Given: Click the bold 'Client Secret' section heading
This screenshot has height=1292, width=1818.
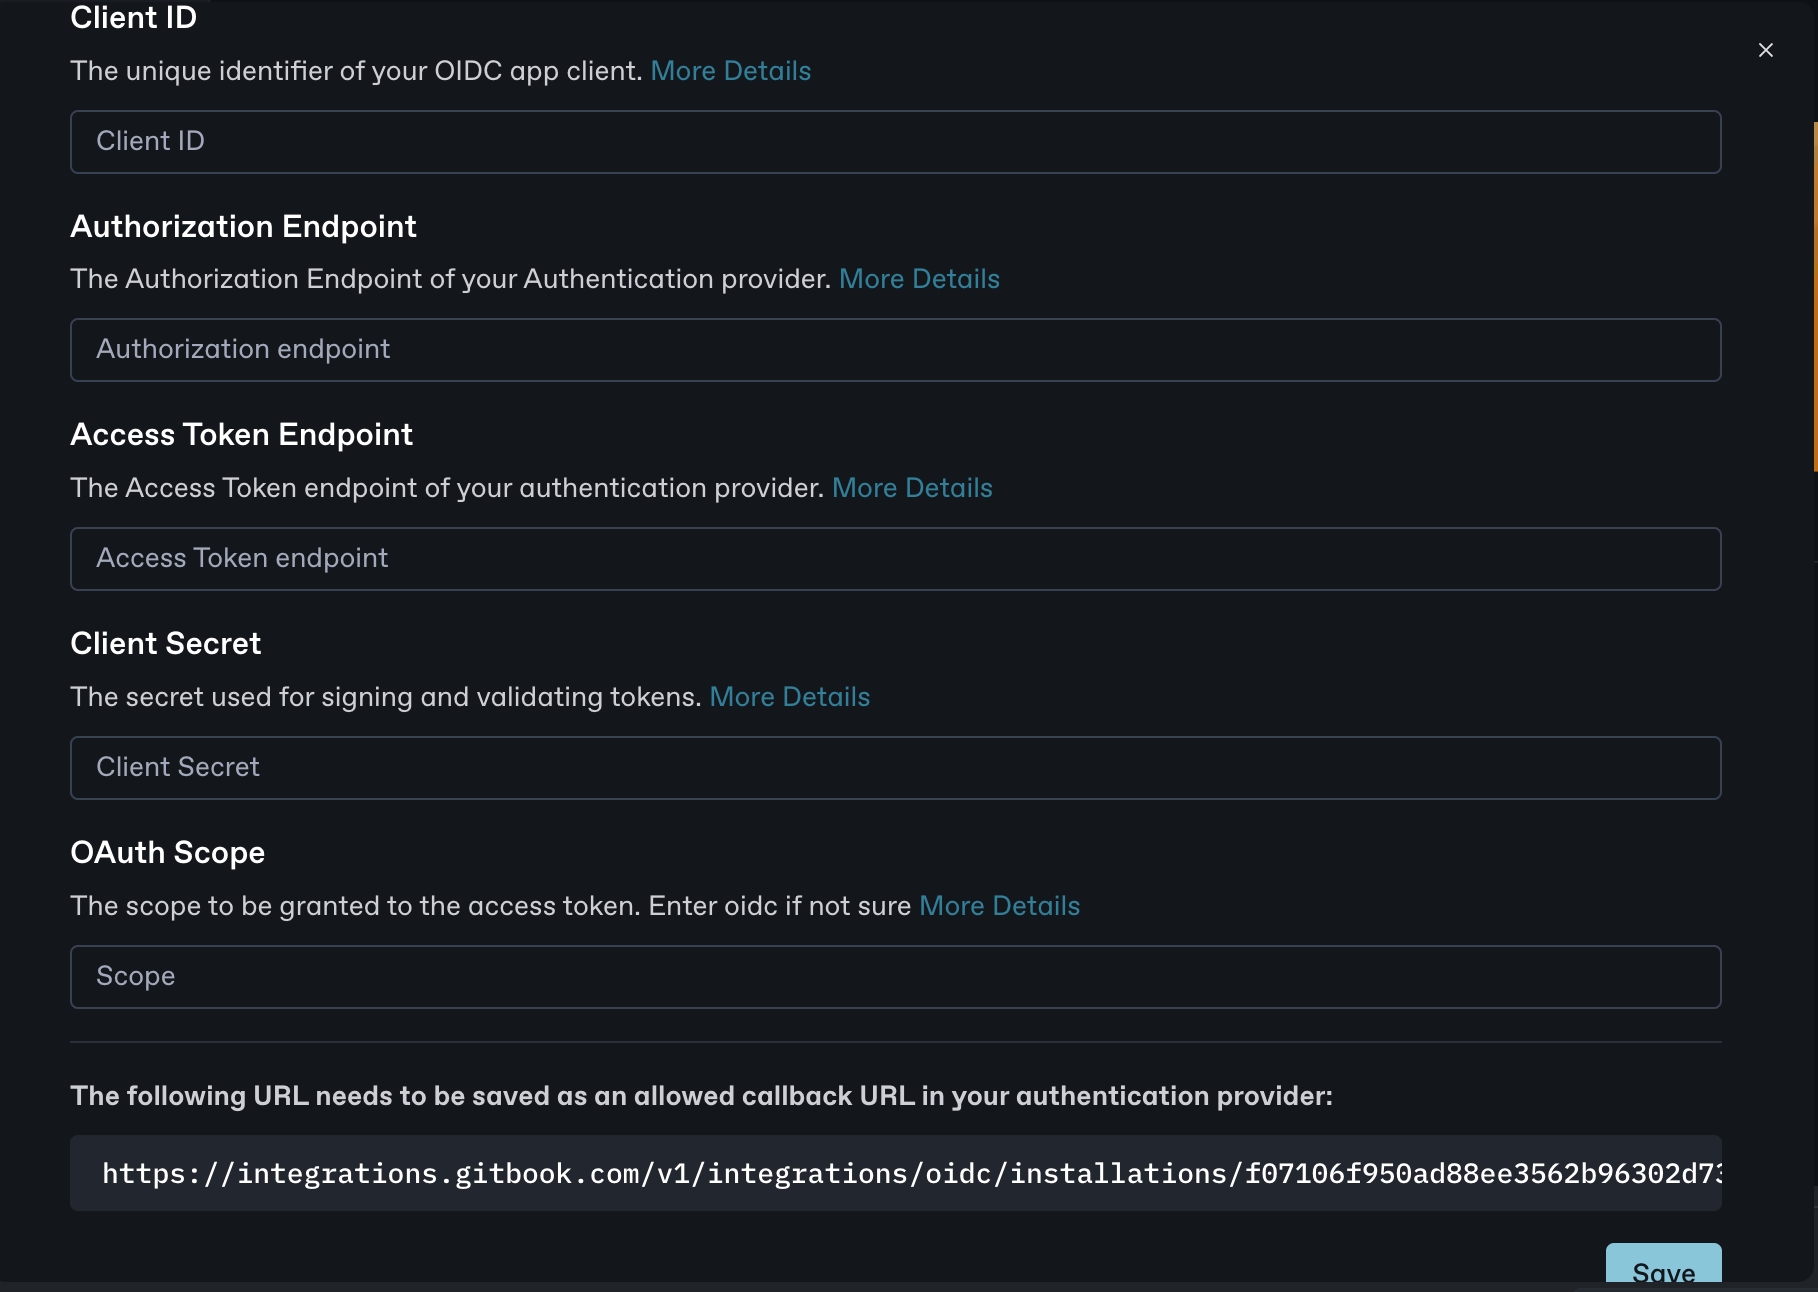Looking at the screenshot, I should (165, 644).
